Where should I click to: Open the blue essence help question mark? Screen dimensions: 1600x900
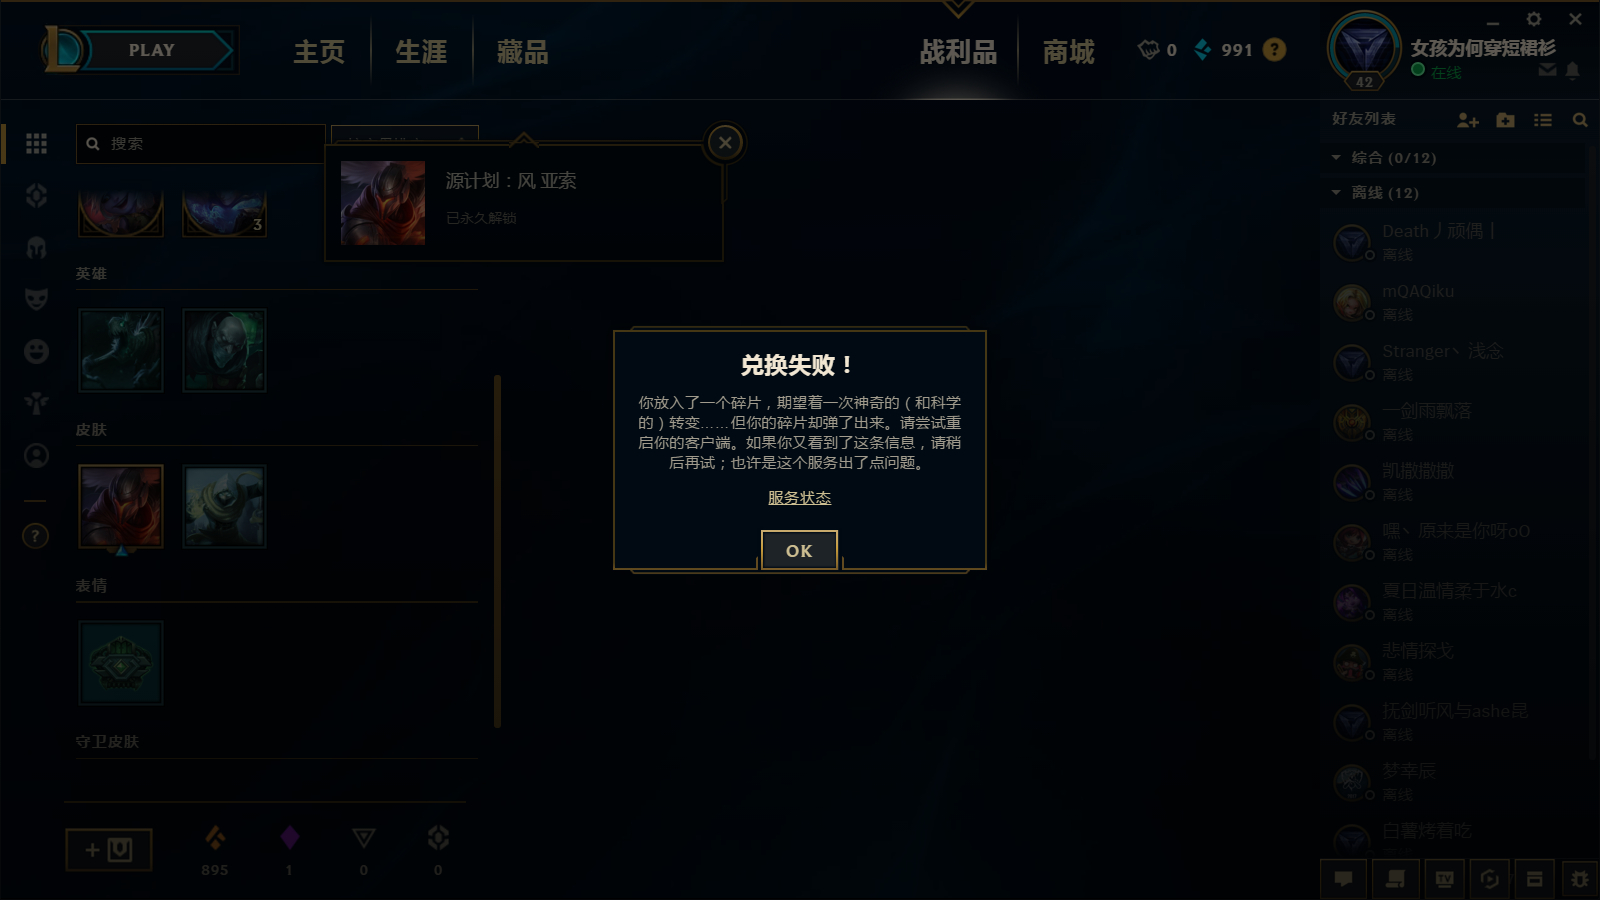(x=1274, y=50)
